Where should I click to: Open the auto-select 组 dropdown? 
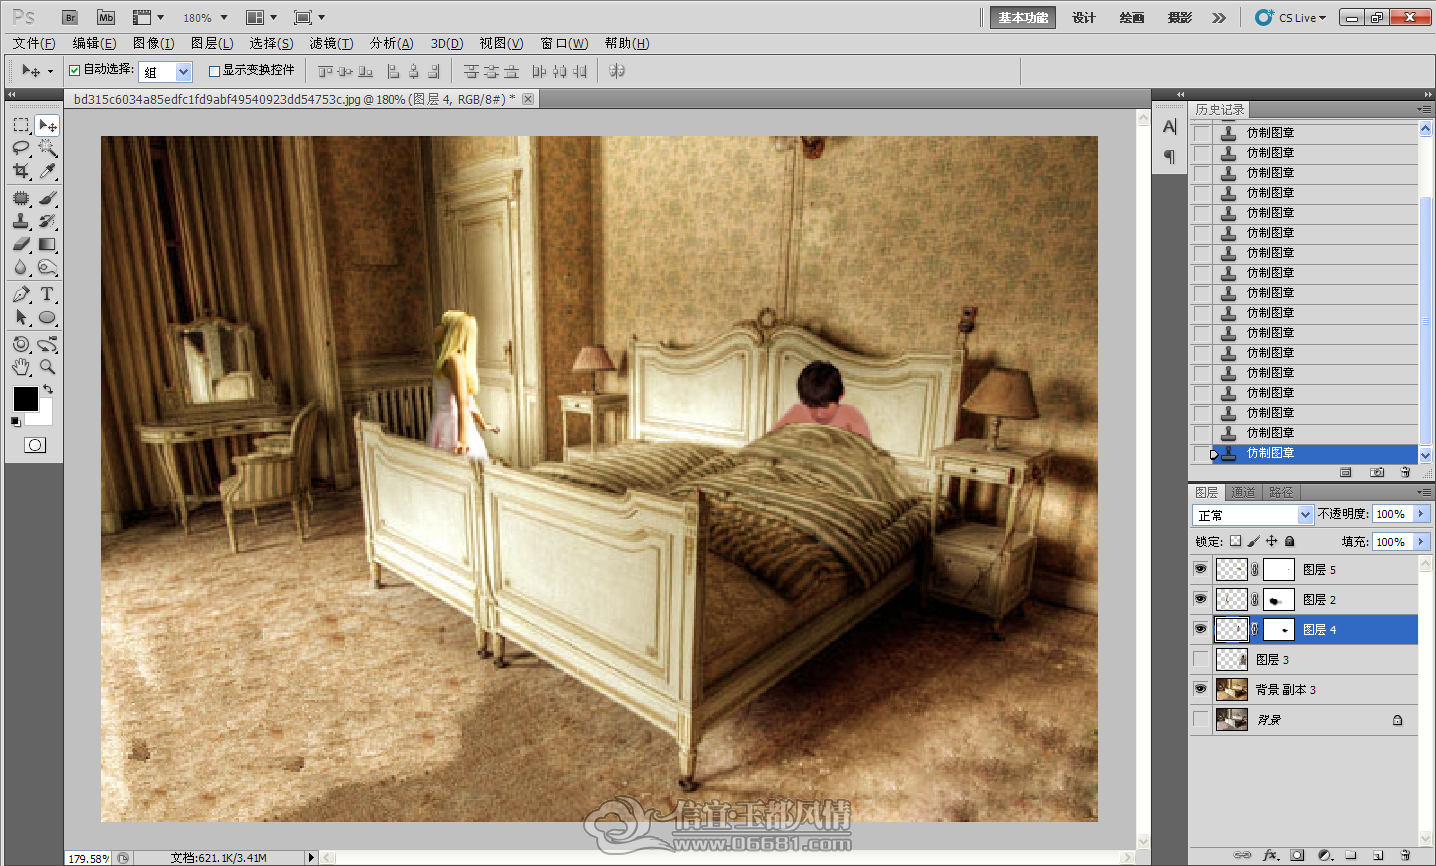pyautogui.click(x=165, y=71)
